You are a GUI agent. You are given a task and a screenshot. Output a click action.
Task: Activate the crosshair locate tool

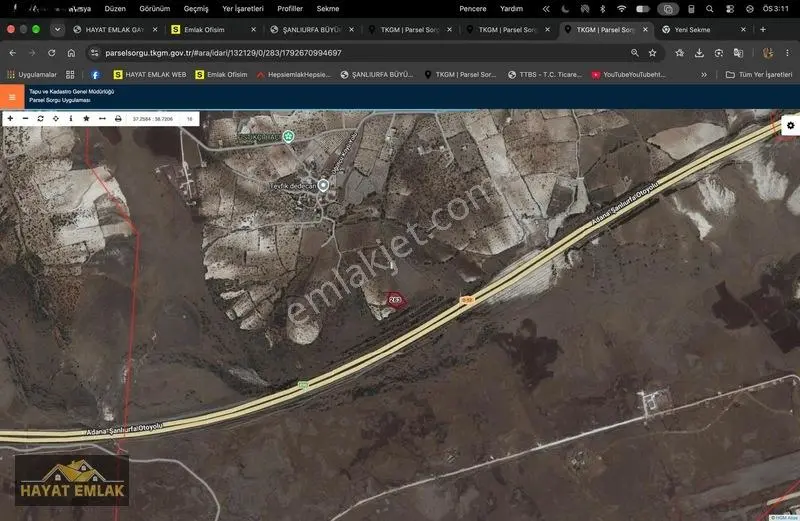(56, 118)
